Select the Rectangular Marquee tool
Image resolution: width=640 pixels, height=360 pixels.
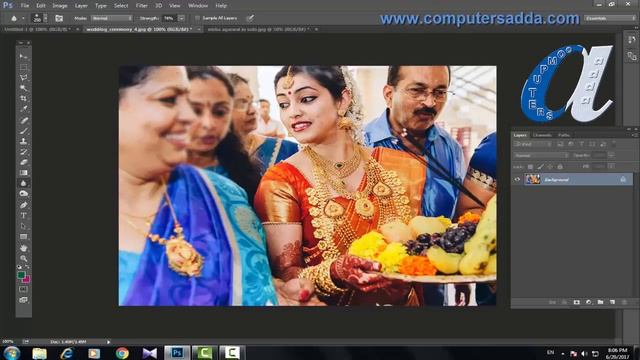click(x=23, y=67)
